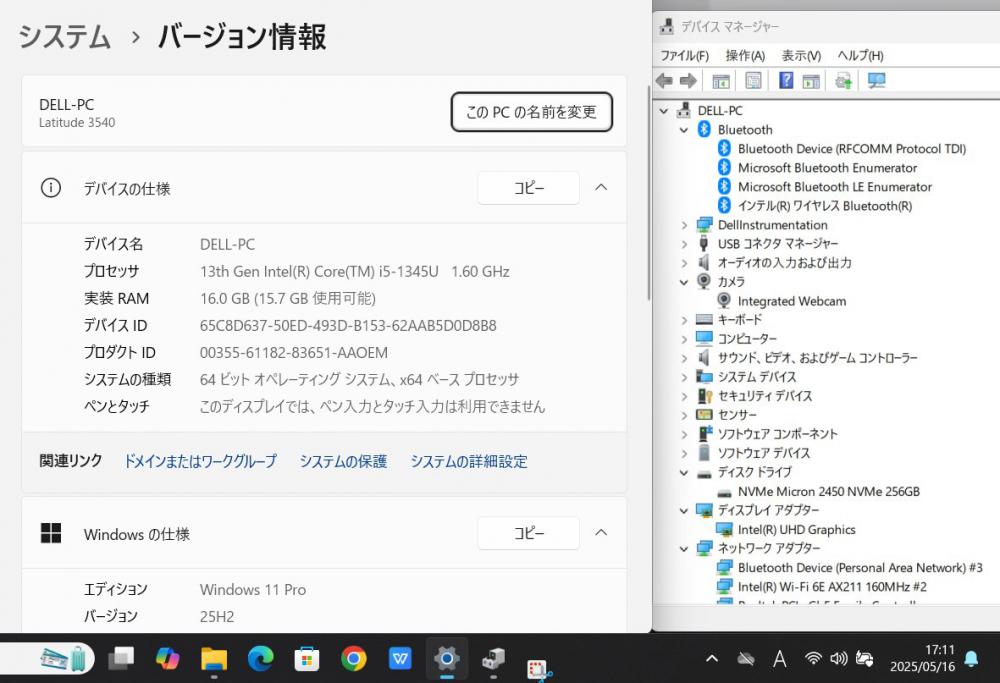1000x683 pixels.
Task: Open the 操作(A) menu
Action: pyautogui.click(x=745, y=56)
